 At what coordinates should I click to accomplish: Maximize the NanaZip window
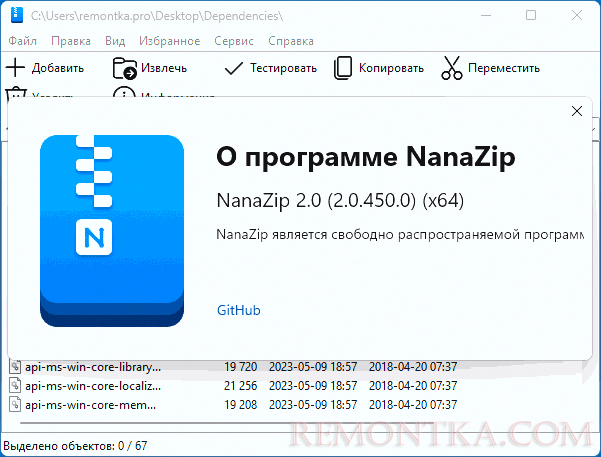[531, 15]
